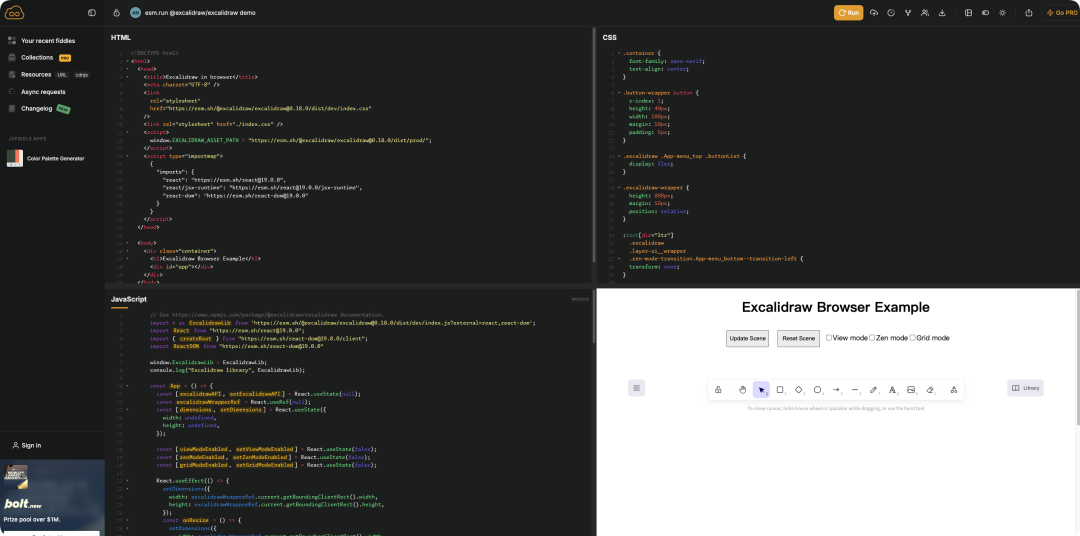Click the Update Scene button
1080x536 pixels.
tap(747, 338)
